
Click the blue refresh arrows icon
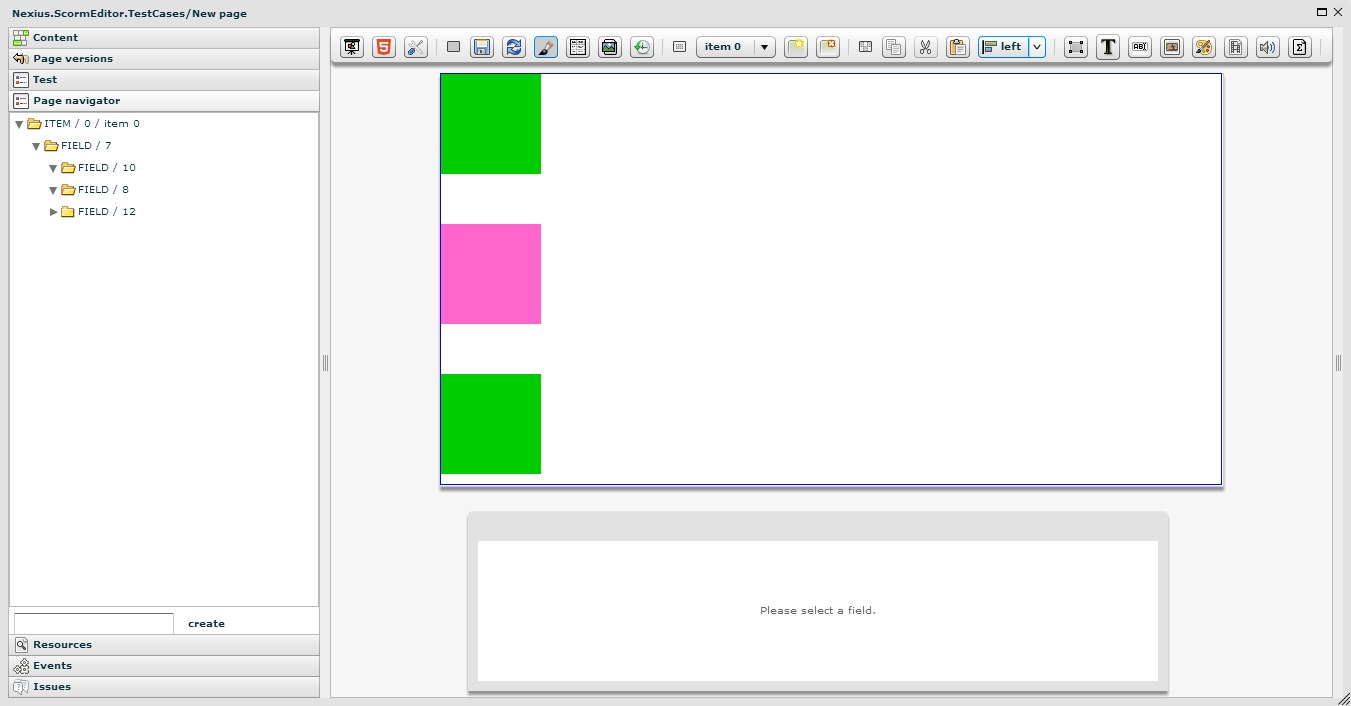tap(513, 47)
